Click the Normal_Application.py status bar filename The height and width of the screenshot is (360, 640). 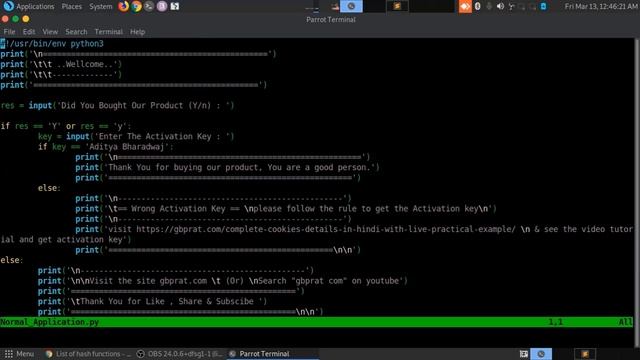tap(49, 322)
